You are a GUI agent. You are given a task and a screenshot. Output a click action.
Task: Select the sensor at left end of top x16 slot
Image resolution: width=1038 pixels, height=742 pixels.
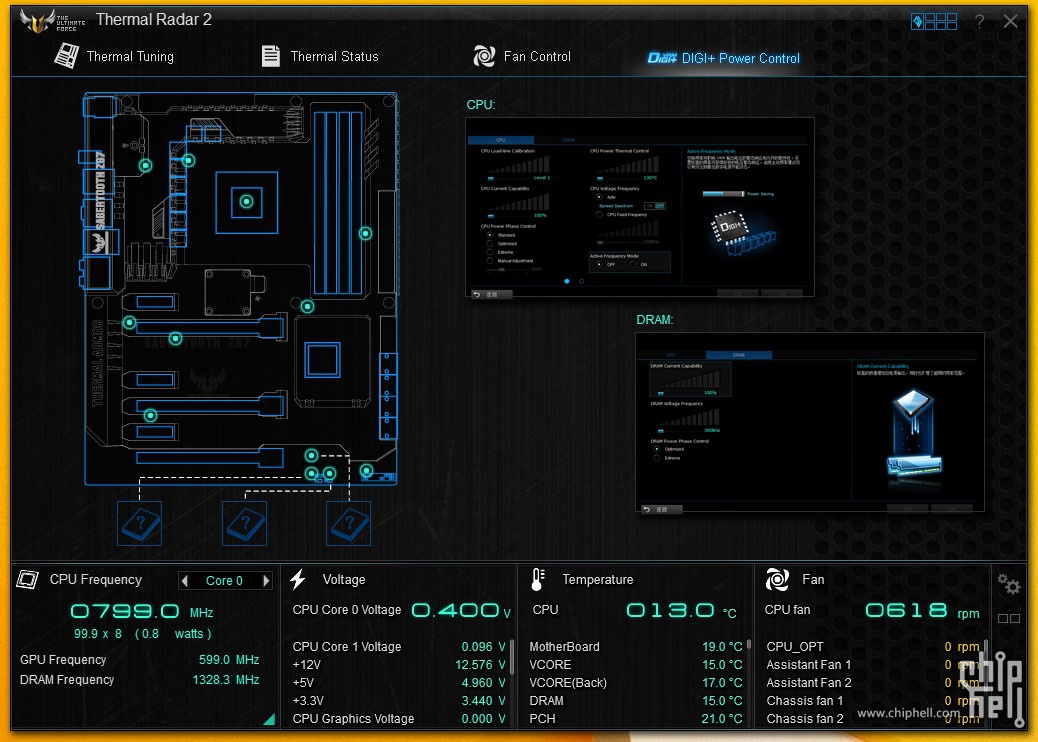130,323
